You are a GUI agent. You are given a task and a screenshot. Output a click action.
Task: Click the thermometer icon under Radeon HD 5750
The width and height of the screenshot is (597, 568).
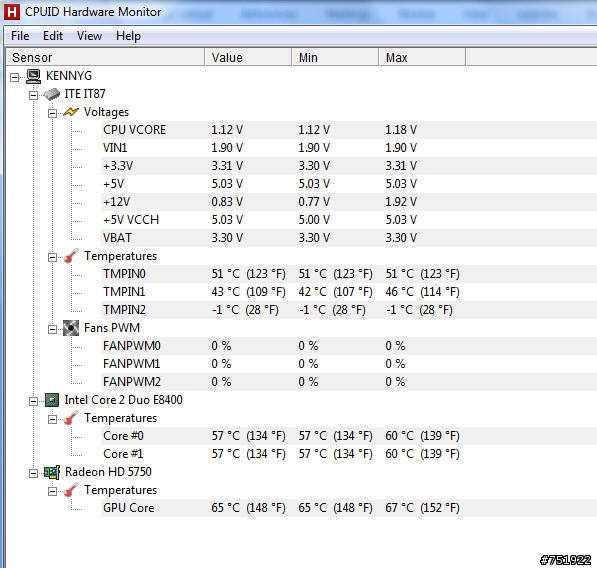71,490
